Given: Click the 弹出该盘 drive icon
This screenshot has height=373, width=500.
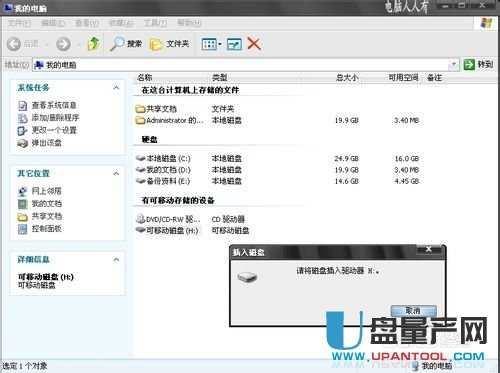Looking at the screenshot, I should tap(22, 143).
